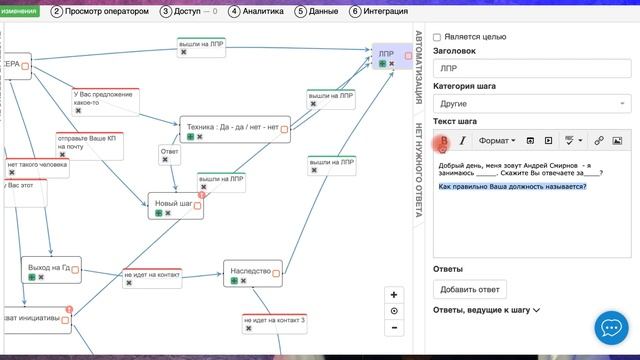Open spellcheck options dropdown arrow
The image size is (640, 360).
pos(580,141)
